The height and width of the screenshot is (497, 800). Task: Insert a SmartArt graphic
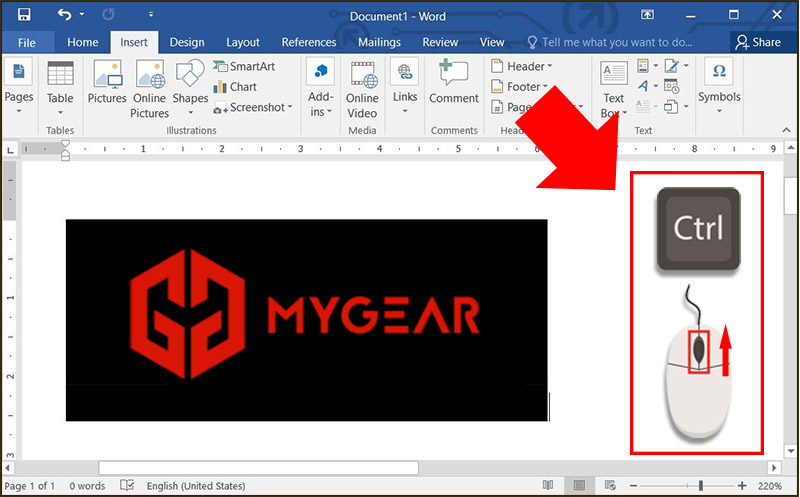point(244,66)
